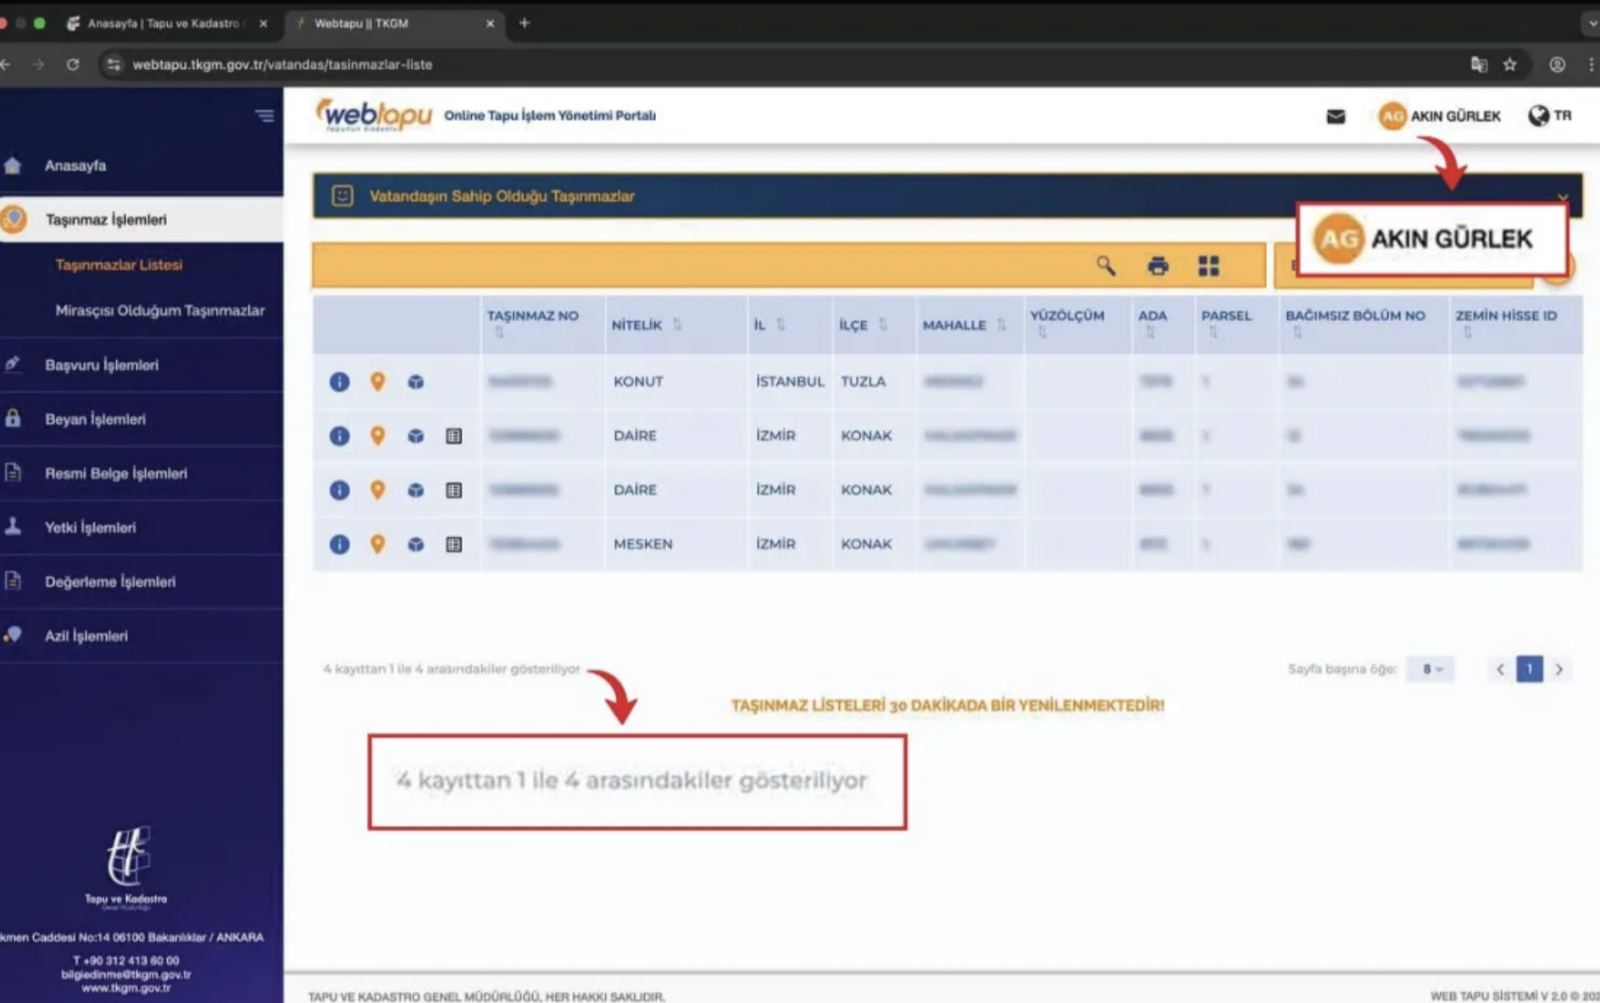Open info icon for the Tuzla KONUT row
This screenshot has height=1003, width=1600.
click(x=340, y=382)
